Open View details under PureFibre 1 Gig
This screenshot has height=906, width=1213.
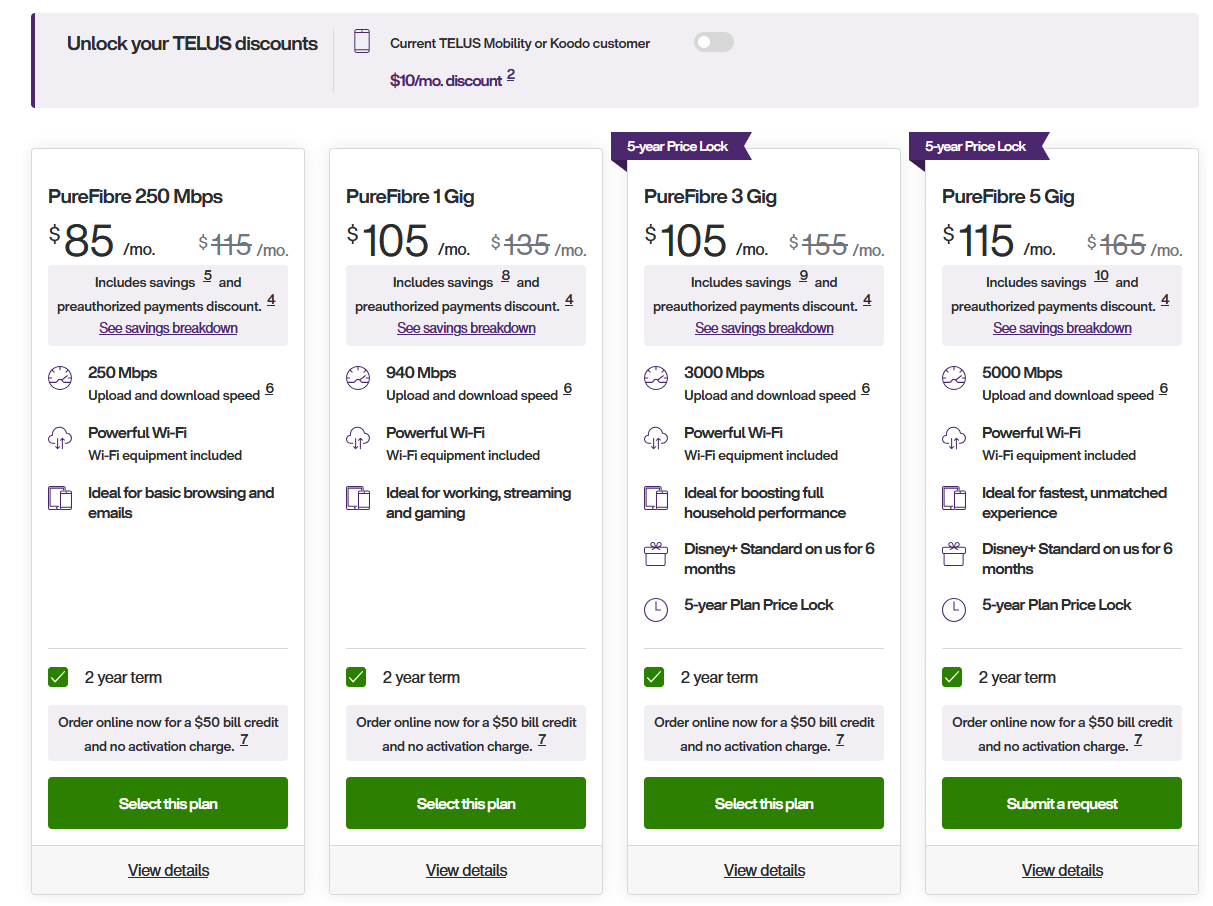[466, 870]
